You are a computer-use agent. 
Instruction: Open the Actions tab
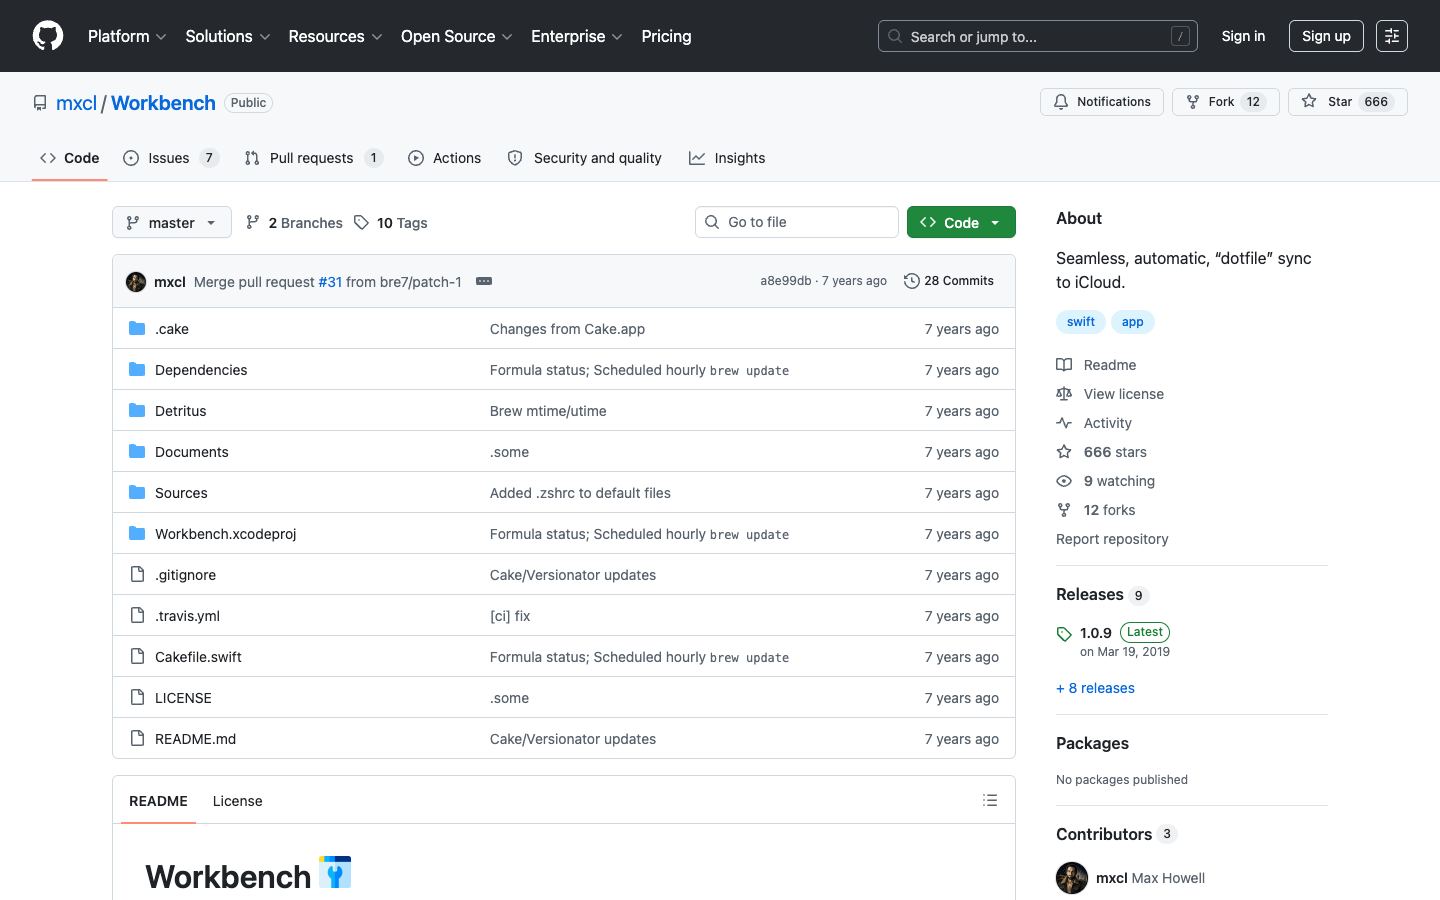[445, 158]
